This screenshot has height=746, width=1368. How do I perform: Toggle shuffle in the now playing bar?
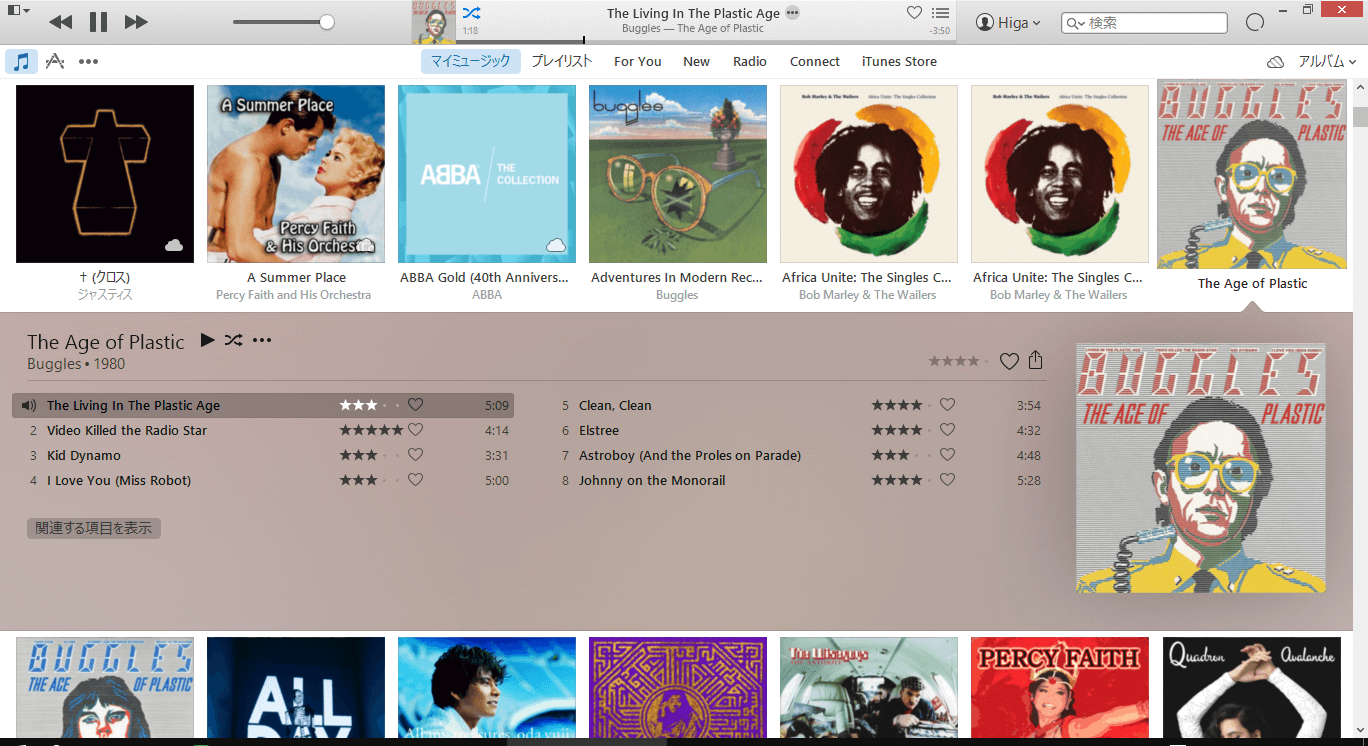472,13
